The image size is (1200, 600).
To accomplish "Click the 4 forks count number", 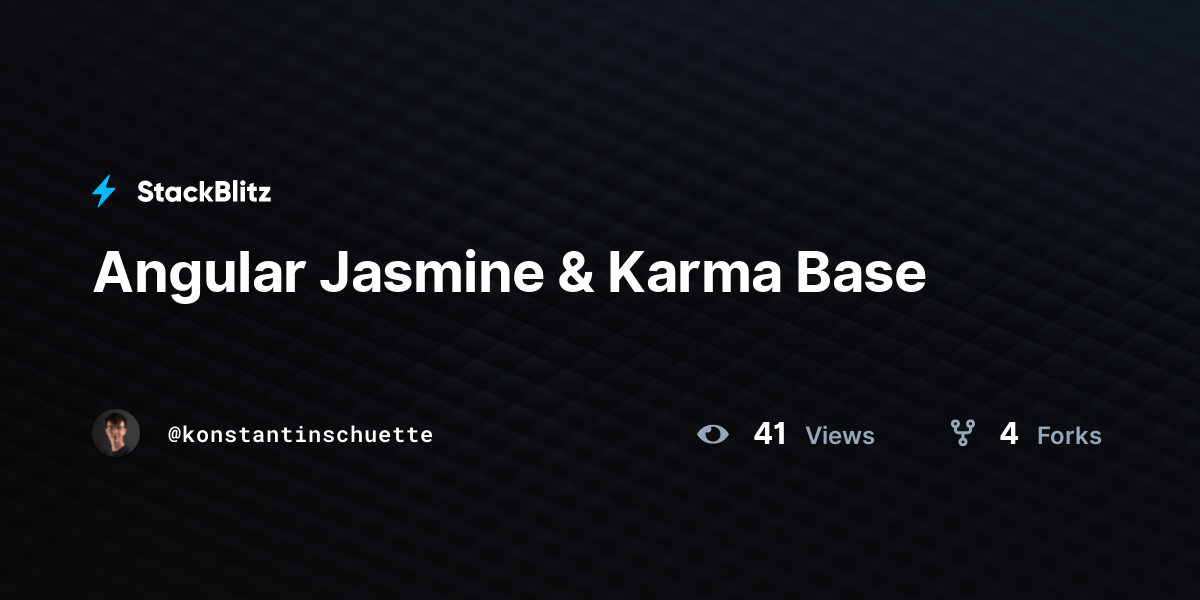I will click(1009, 434).
